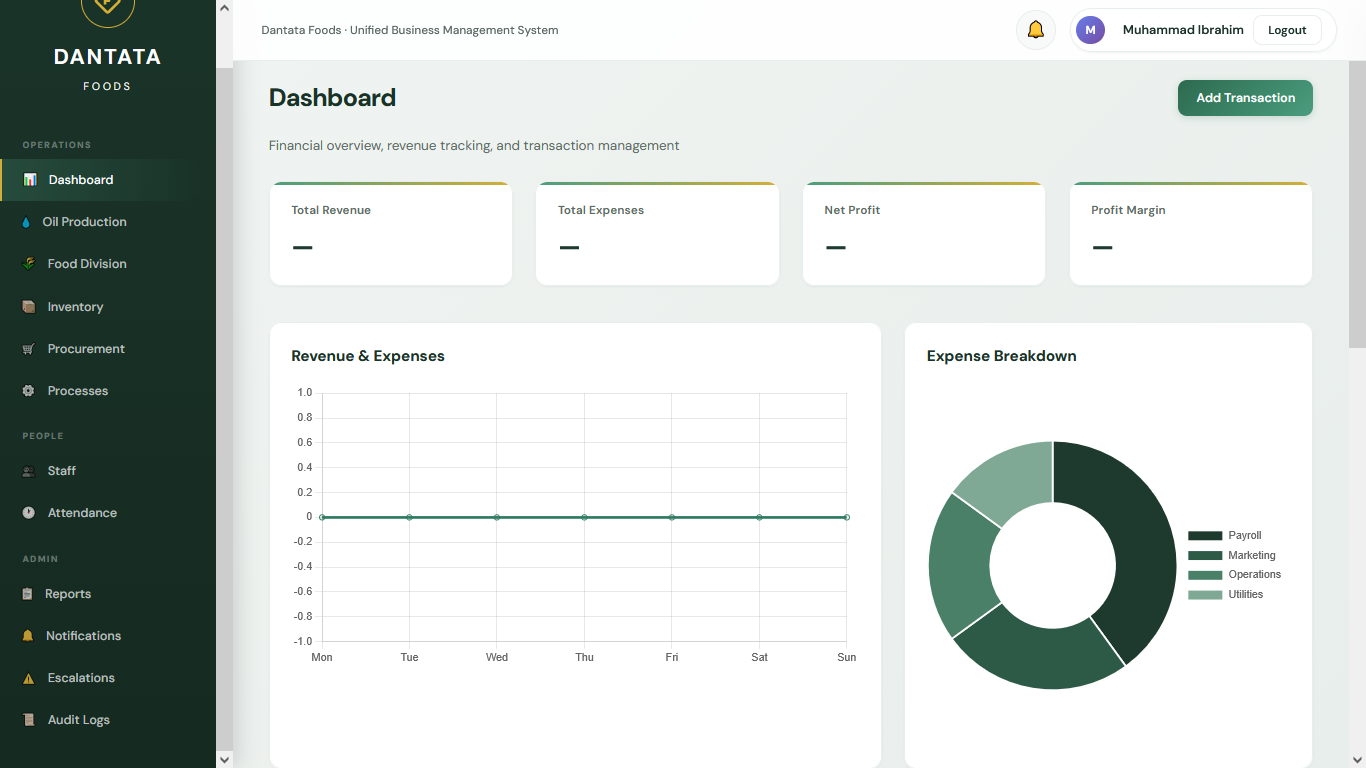Image resolution: width=1366 pixels, height=768 pixels.
Task: Open notifications via the top bell icon
Action: (x=1036, y=30)
